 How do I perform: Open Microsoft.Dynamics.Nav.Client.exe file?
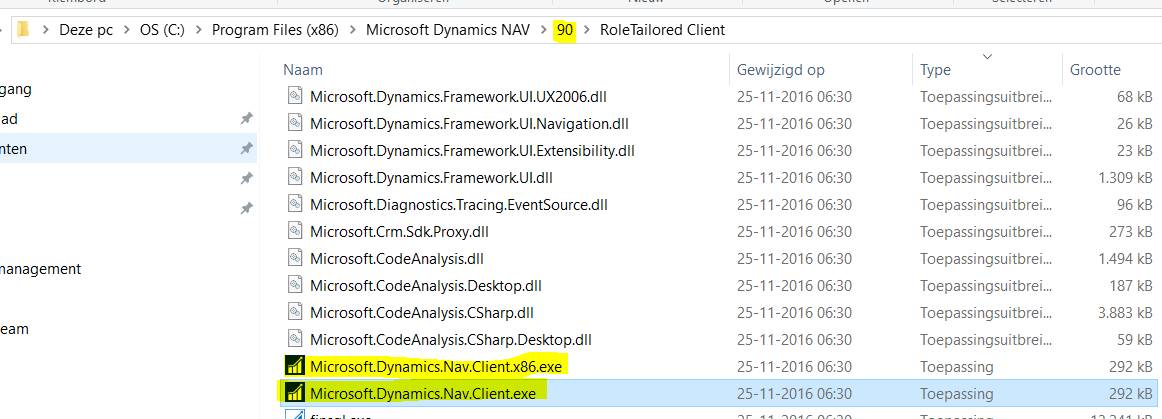pyautogui.click(x=422, y=393)
